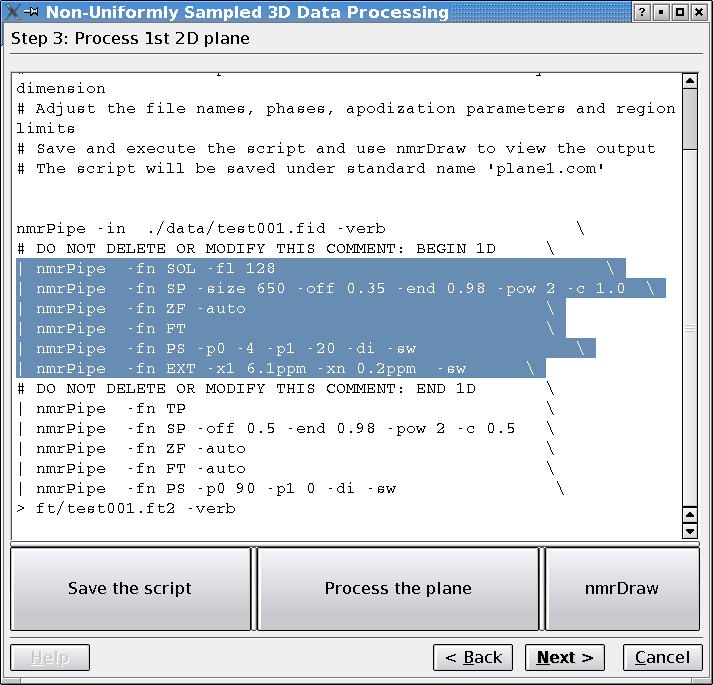
Task: Click the up arrow near bottom of scrollbar
Action: click(x=689, y=515)
